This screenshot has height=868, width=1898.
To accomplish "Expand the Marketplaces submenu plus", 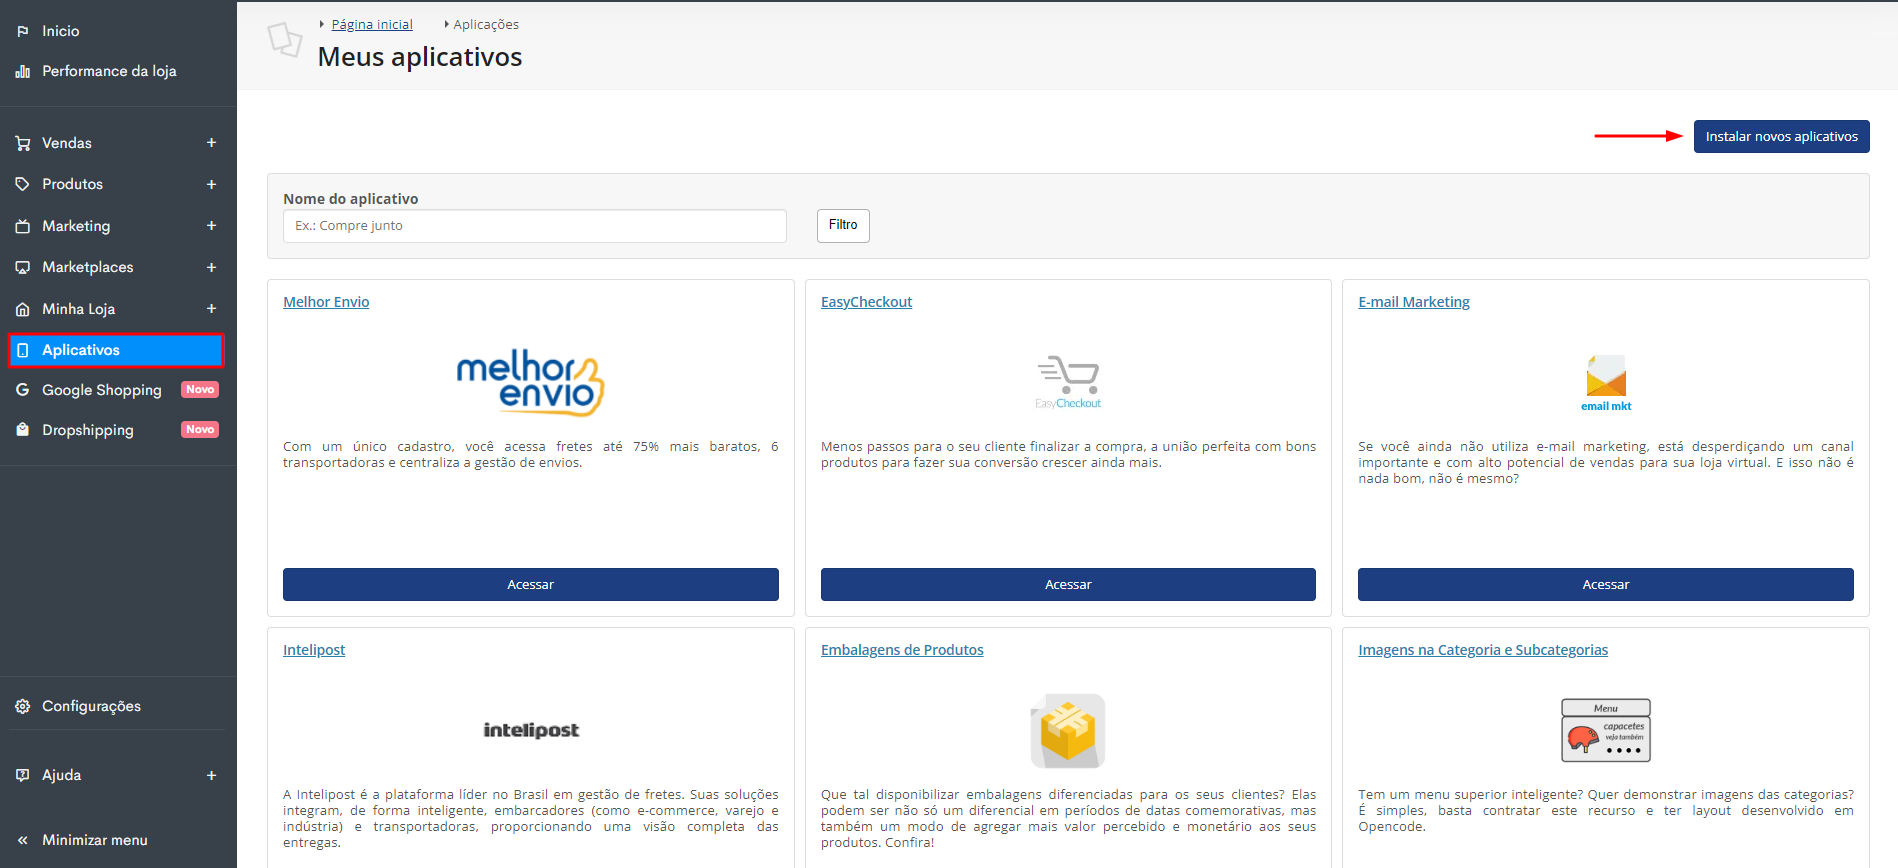I will tap(211, 267).
